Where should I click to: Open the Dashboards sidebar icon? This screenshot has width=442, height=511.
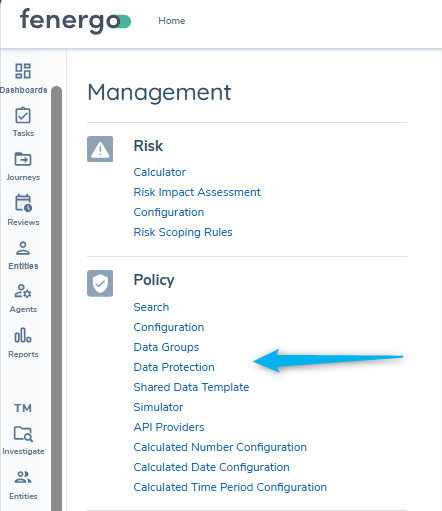(23, 71)
